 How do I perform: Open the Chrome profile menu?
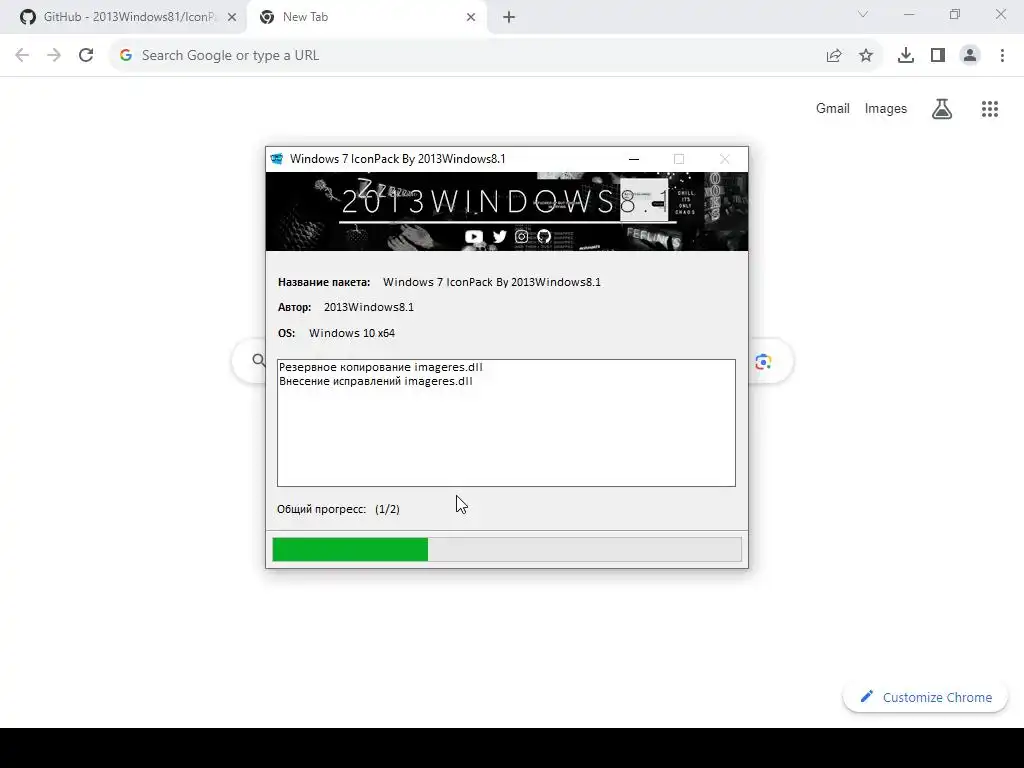tap(970, 55)
